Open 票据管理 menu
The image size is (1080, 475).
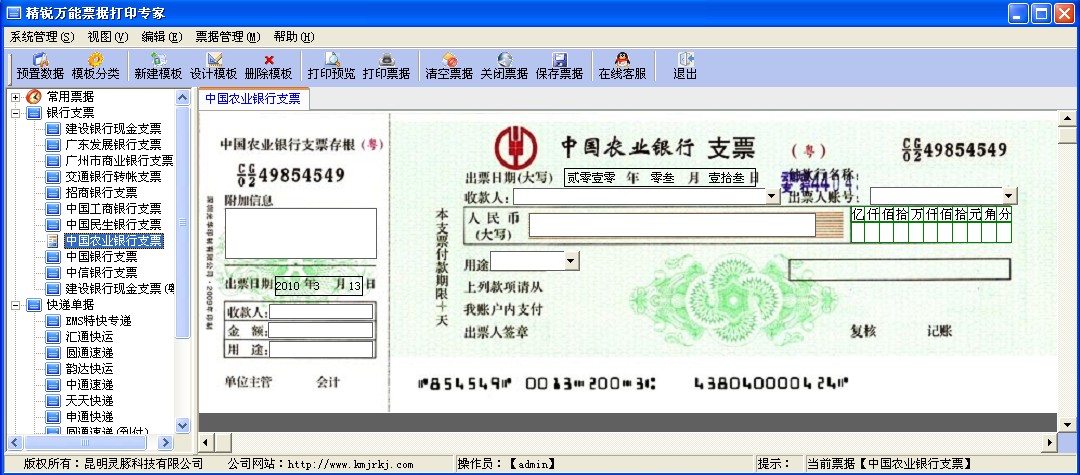(228, 36)
